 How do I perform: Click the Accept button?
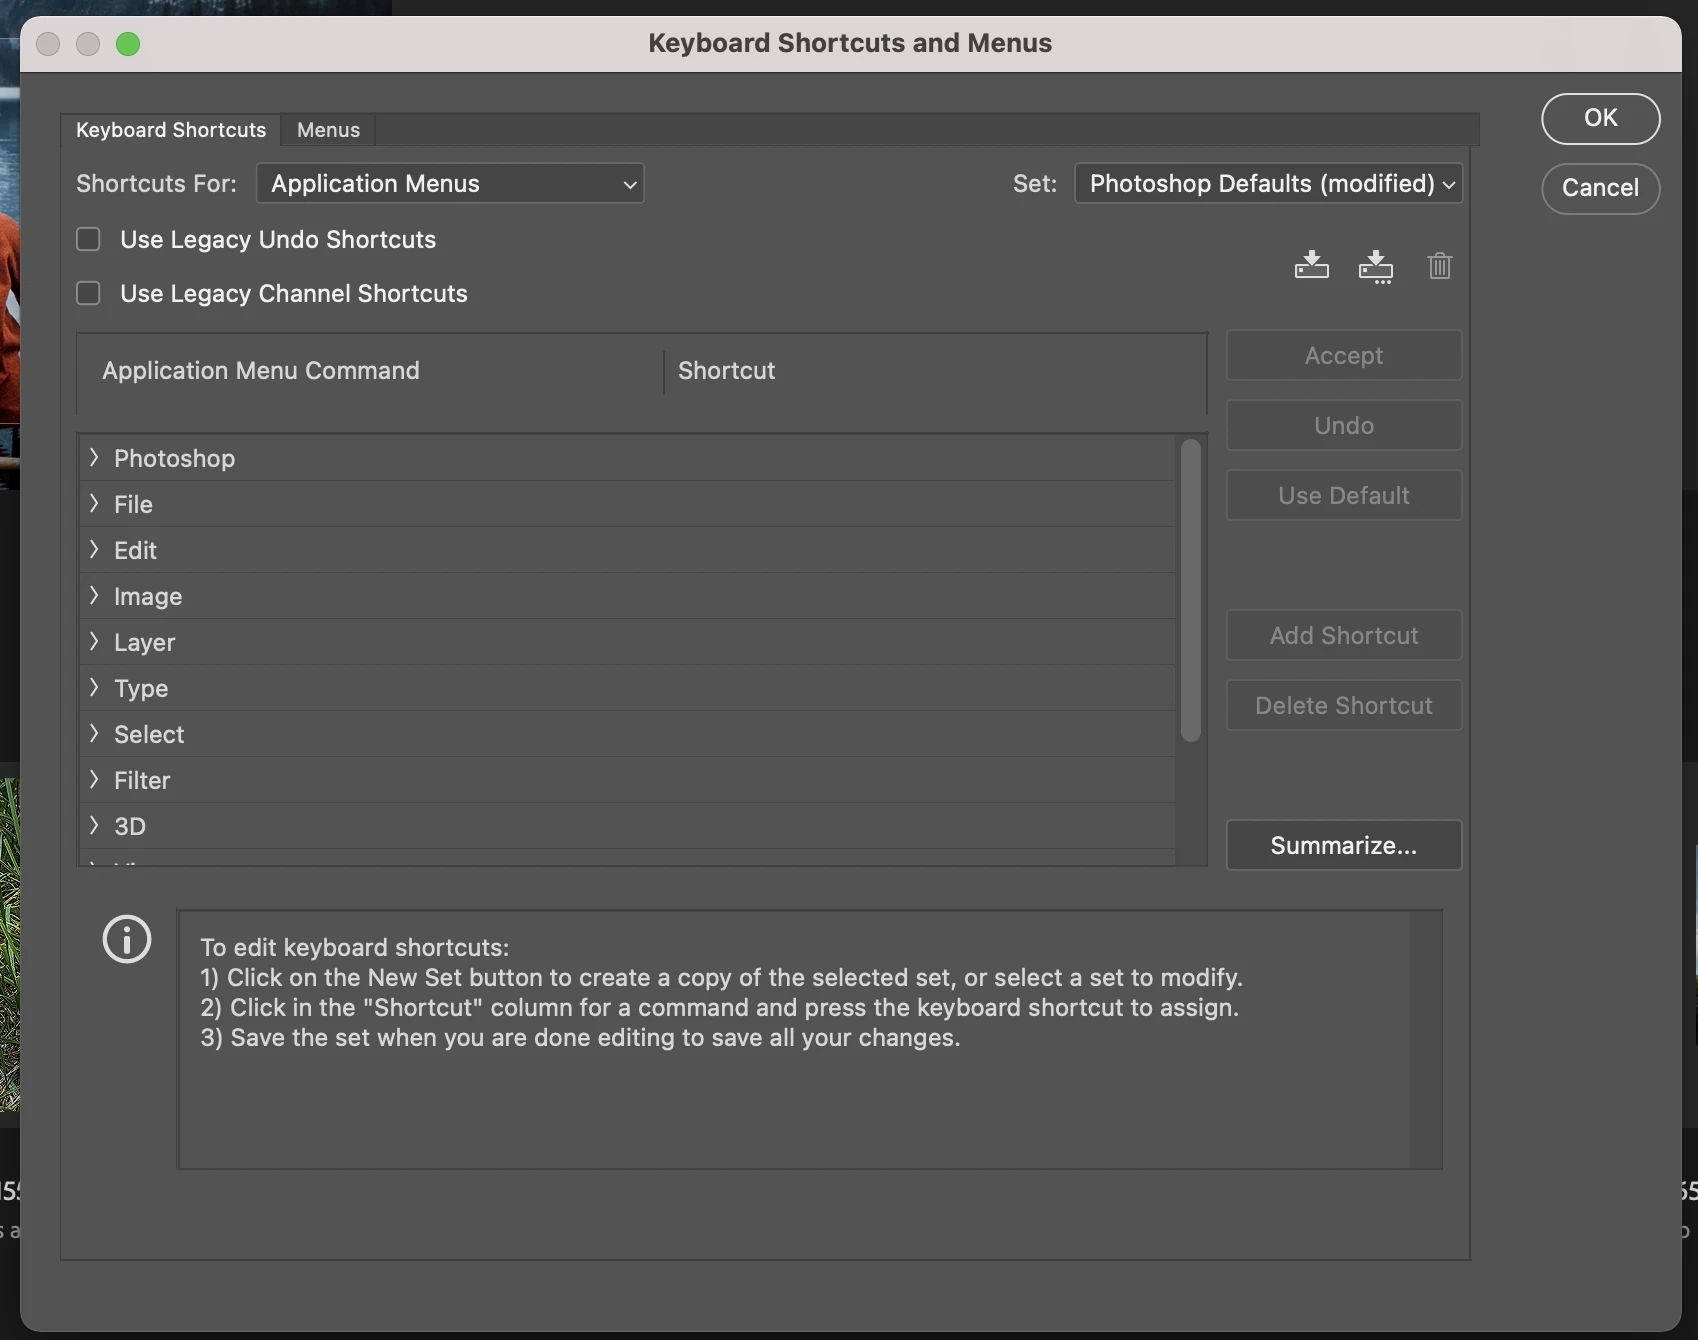tap(1343, 355)
